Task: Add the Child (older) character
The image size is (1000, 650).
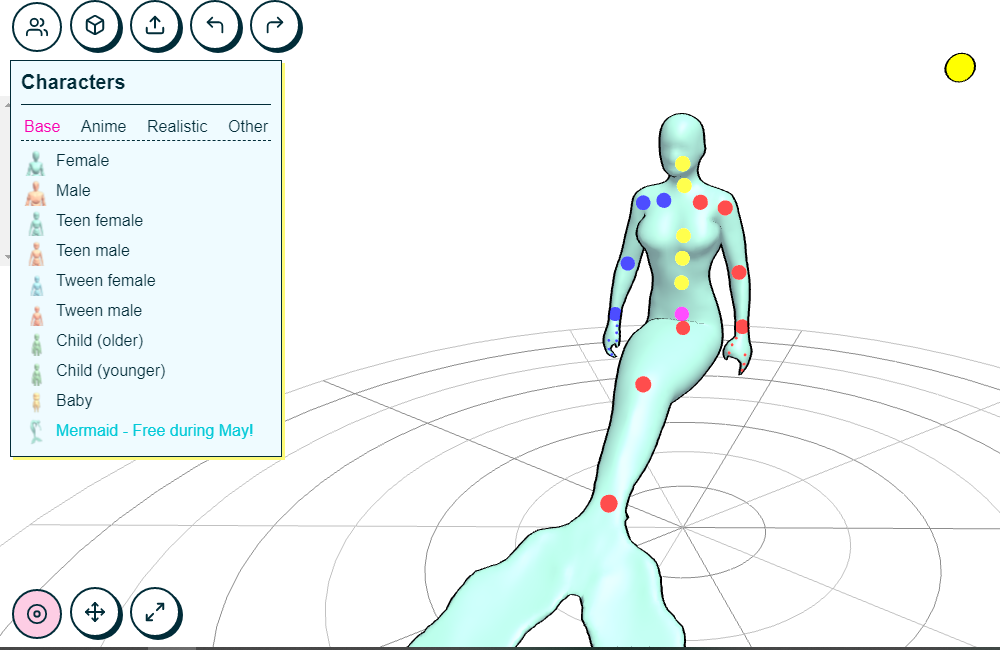Action: (99, 341)
